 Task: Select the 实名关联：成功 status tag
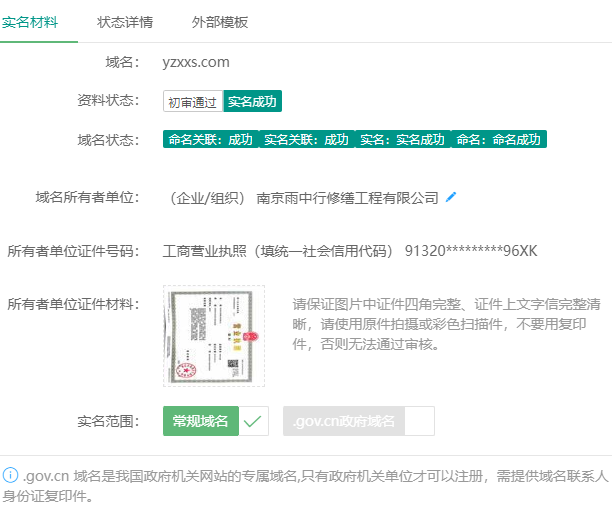(x=306, y=140)
